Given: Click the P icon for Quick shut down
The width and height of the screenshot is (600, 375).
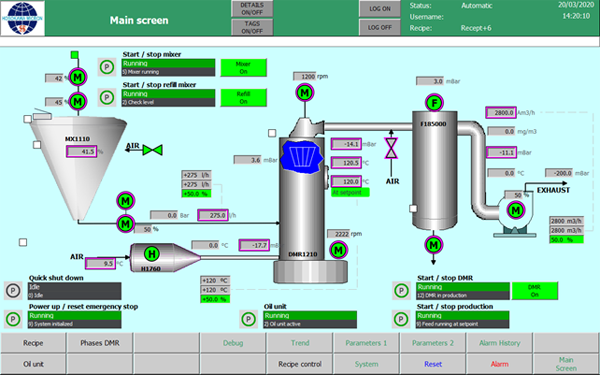Looking at the screenshot, I should click(13, 291).
